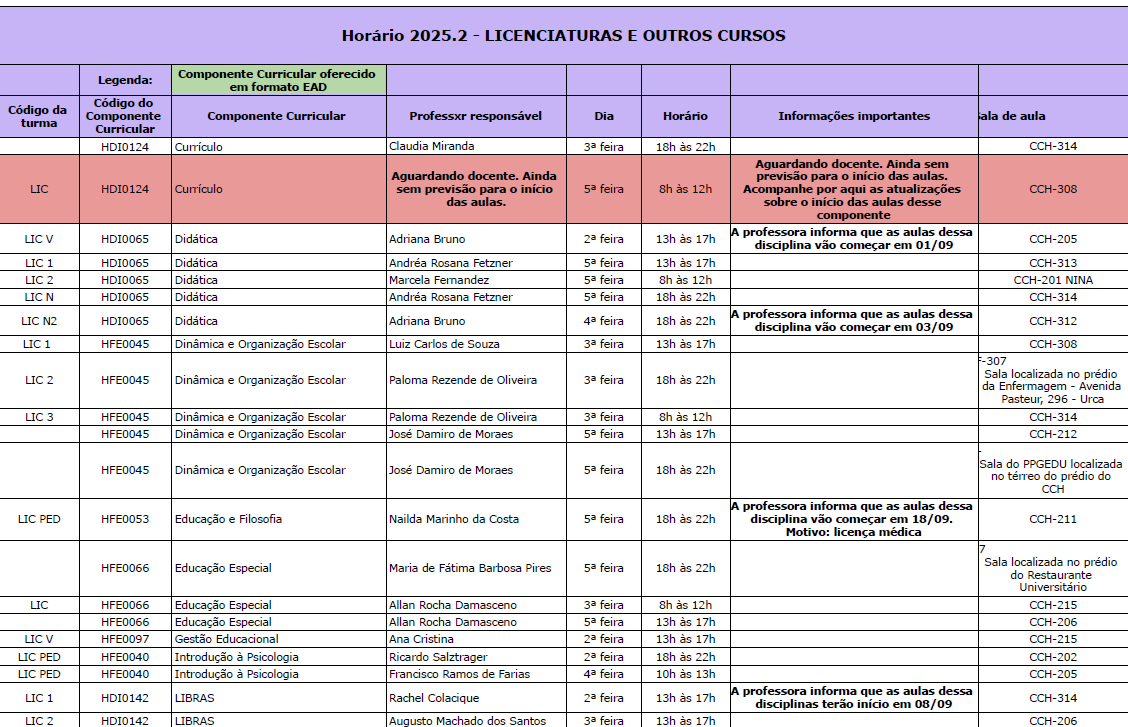Click the Educação e Filosofia component cell
The image size is (1128, 727).
(228, 519)
